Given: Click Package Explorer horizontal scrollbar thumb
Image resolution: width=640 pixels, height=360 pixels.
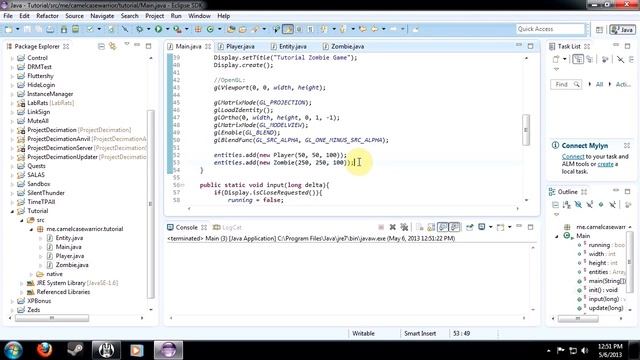Looking at the screenshot, I should [x=52, y=318].
